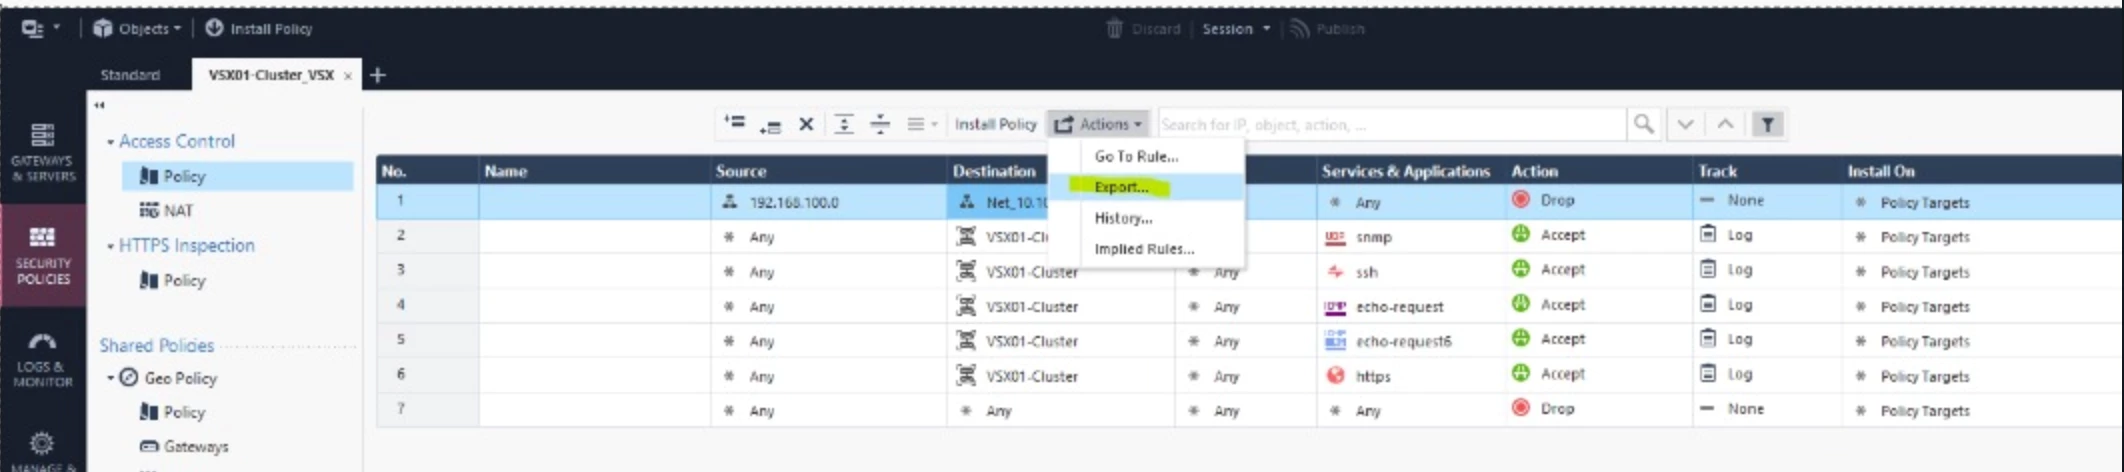Click the delete rule X icon
The height and width of the screenshot is (472, 2124).
coord(806,124)
